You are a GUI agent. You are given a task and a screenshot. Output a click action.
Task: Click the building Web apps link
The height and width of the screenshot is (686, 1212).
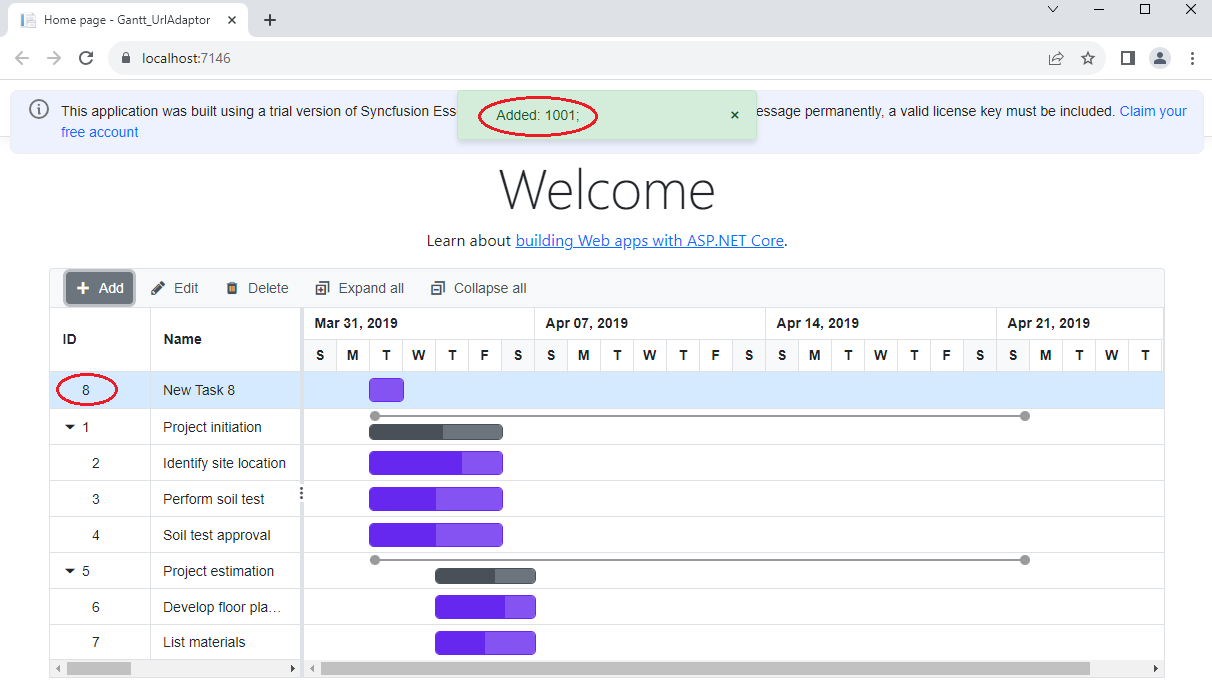pyautogui.click(x=650, y=240)
